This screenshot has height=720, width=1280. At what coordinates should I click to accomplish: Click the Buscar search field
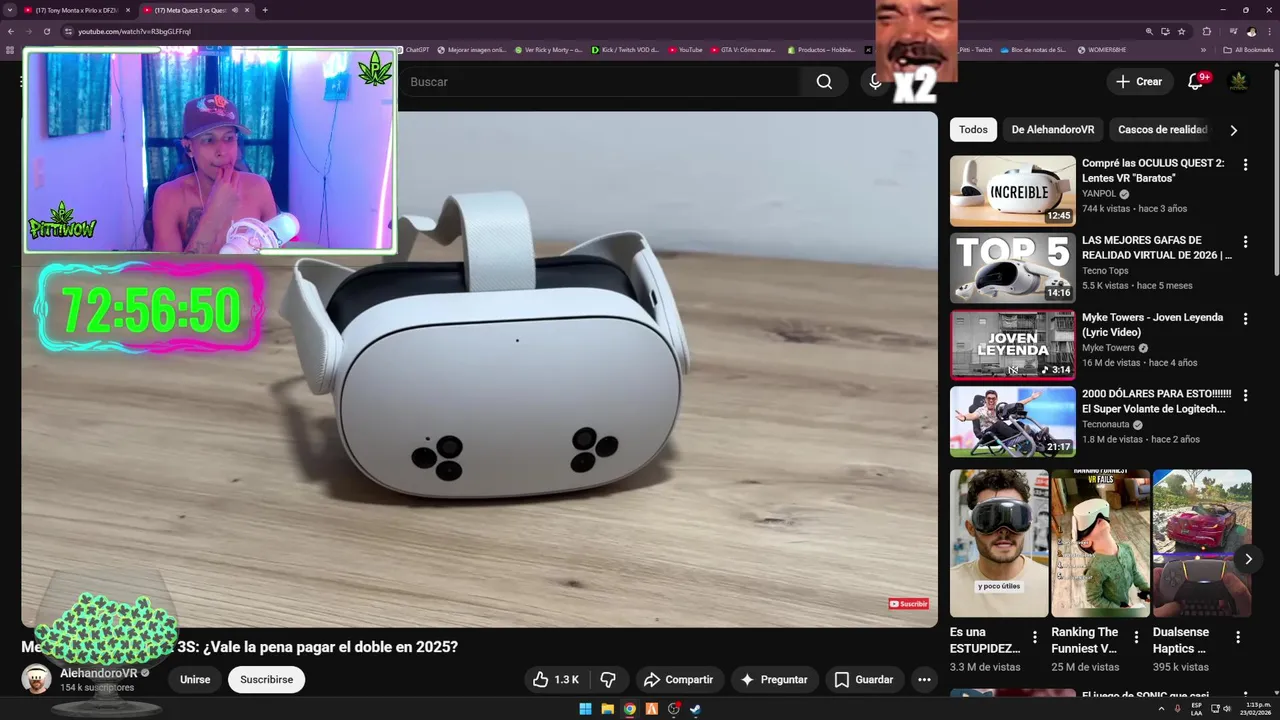[x=600, y=82]
